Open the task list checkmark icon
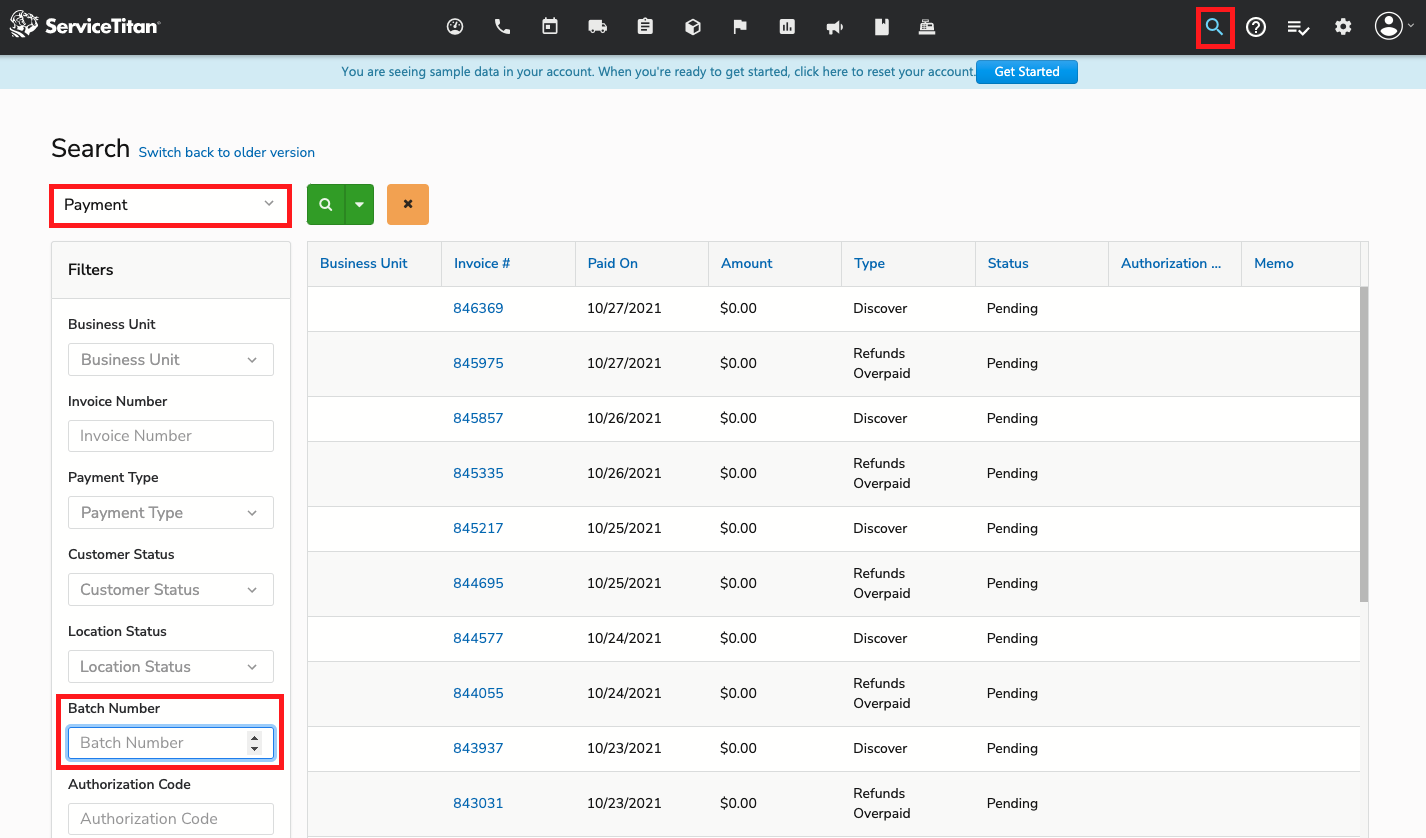This screenshot has width=1426, height=838. click(x=1299, y=27)
